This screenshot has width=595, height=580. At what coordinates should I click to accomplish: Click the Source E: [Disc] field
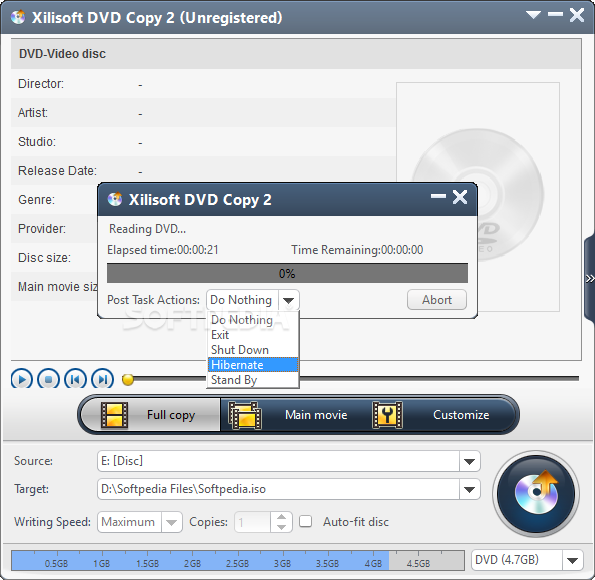coord(278,461)
